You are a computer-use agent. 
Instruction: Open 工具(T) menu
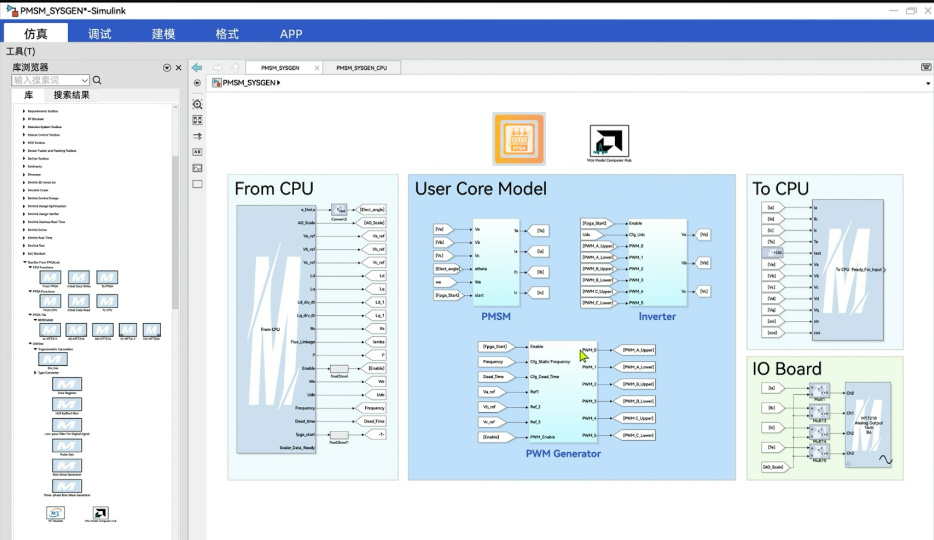pos(21,51)
